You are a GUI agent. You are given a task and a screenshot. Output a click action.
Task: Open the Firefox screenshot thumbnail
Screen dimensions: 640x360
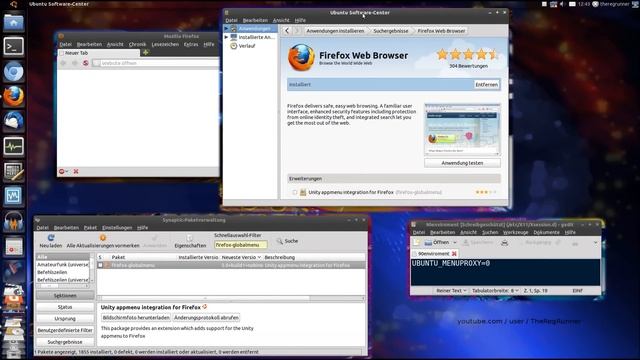(x=462, y=130)
